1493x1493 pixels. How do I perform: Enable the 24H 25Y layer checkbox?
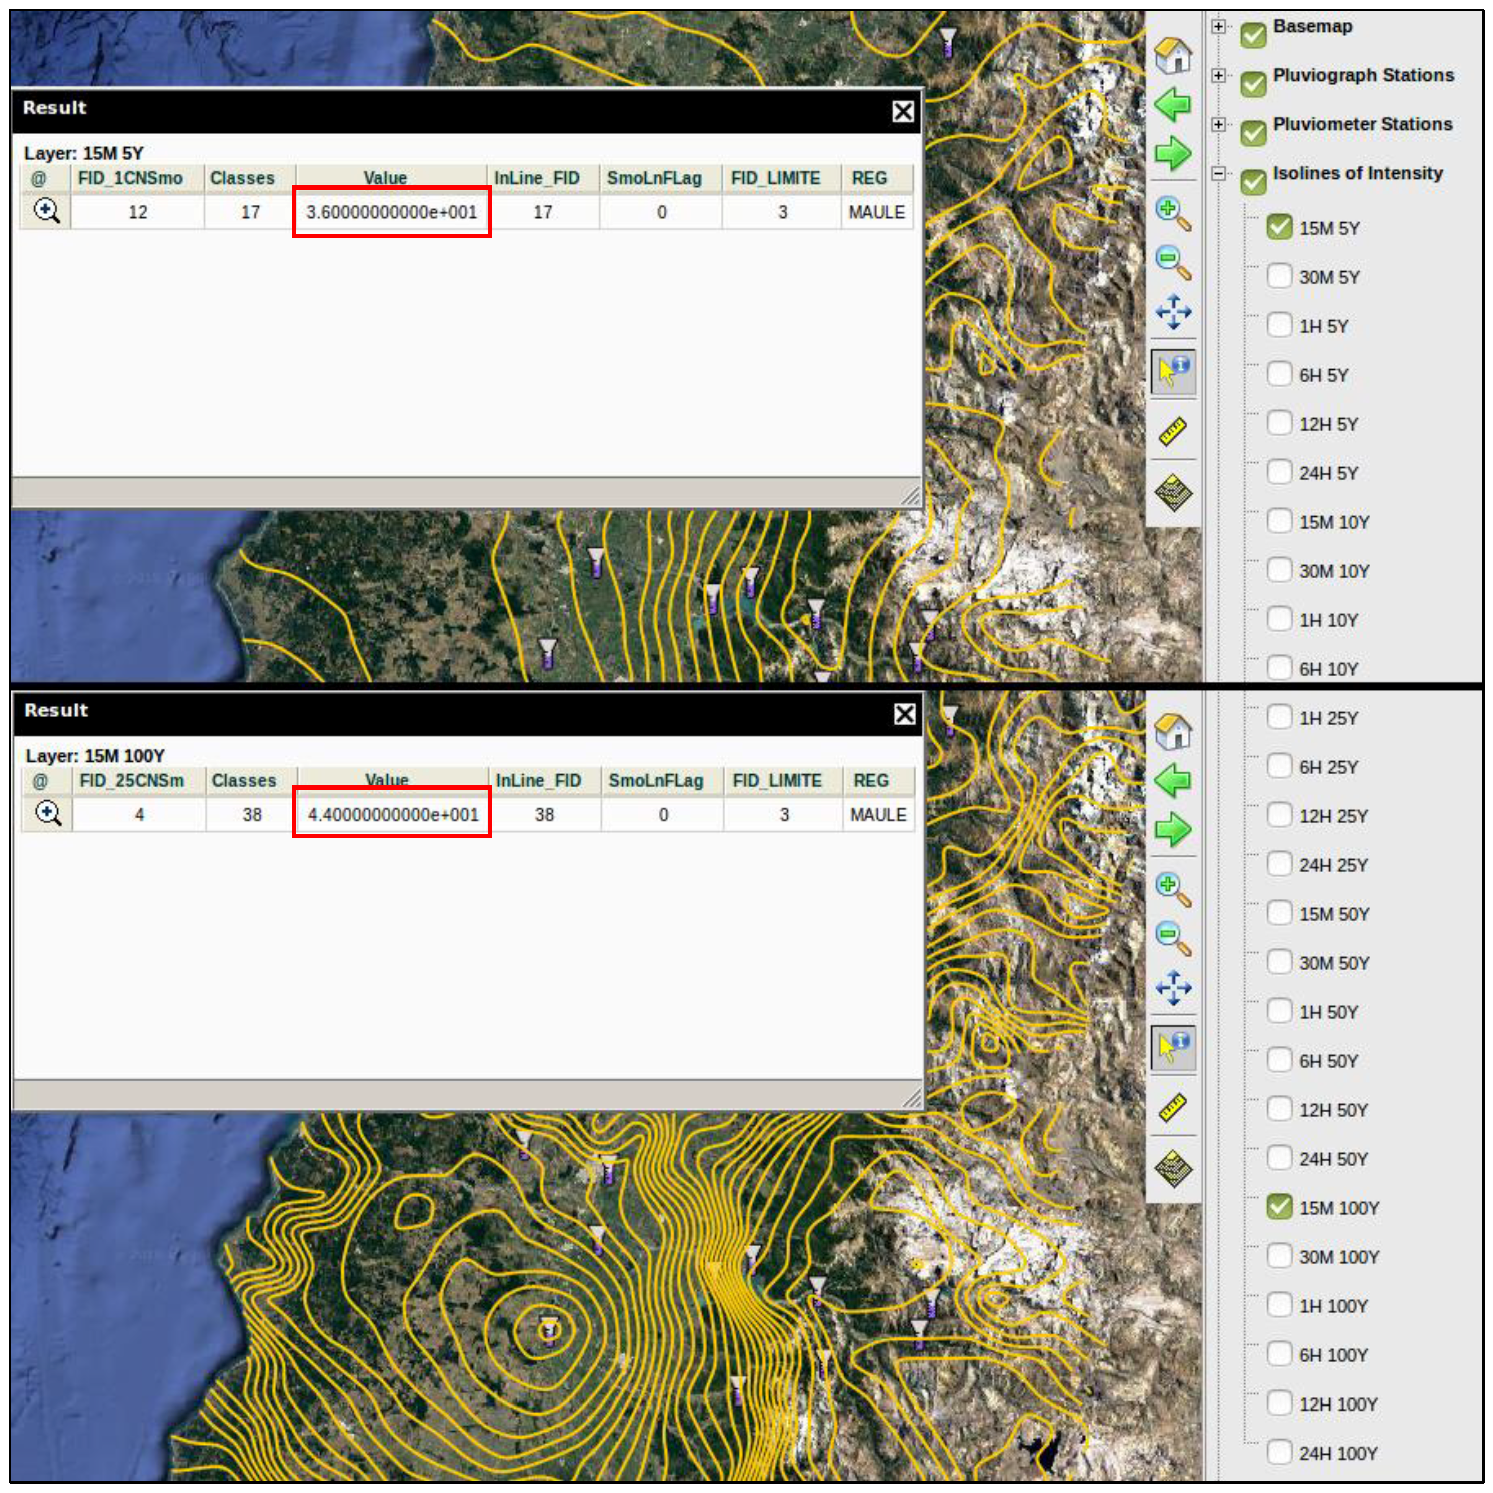point(1279,864)
